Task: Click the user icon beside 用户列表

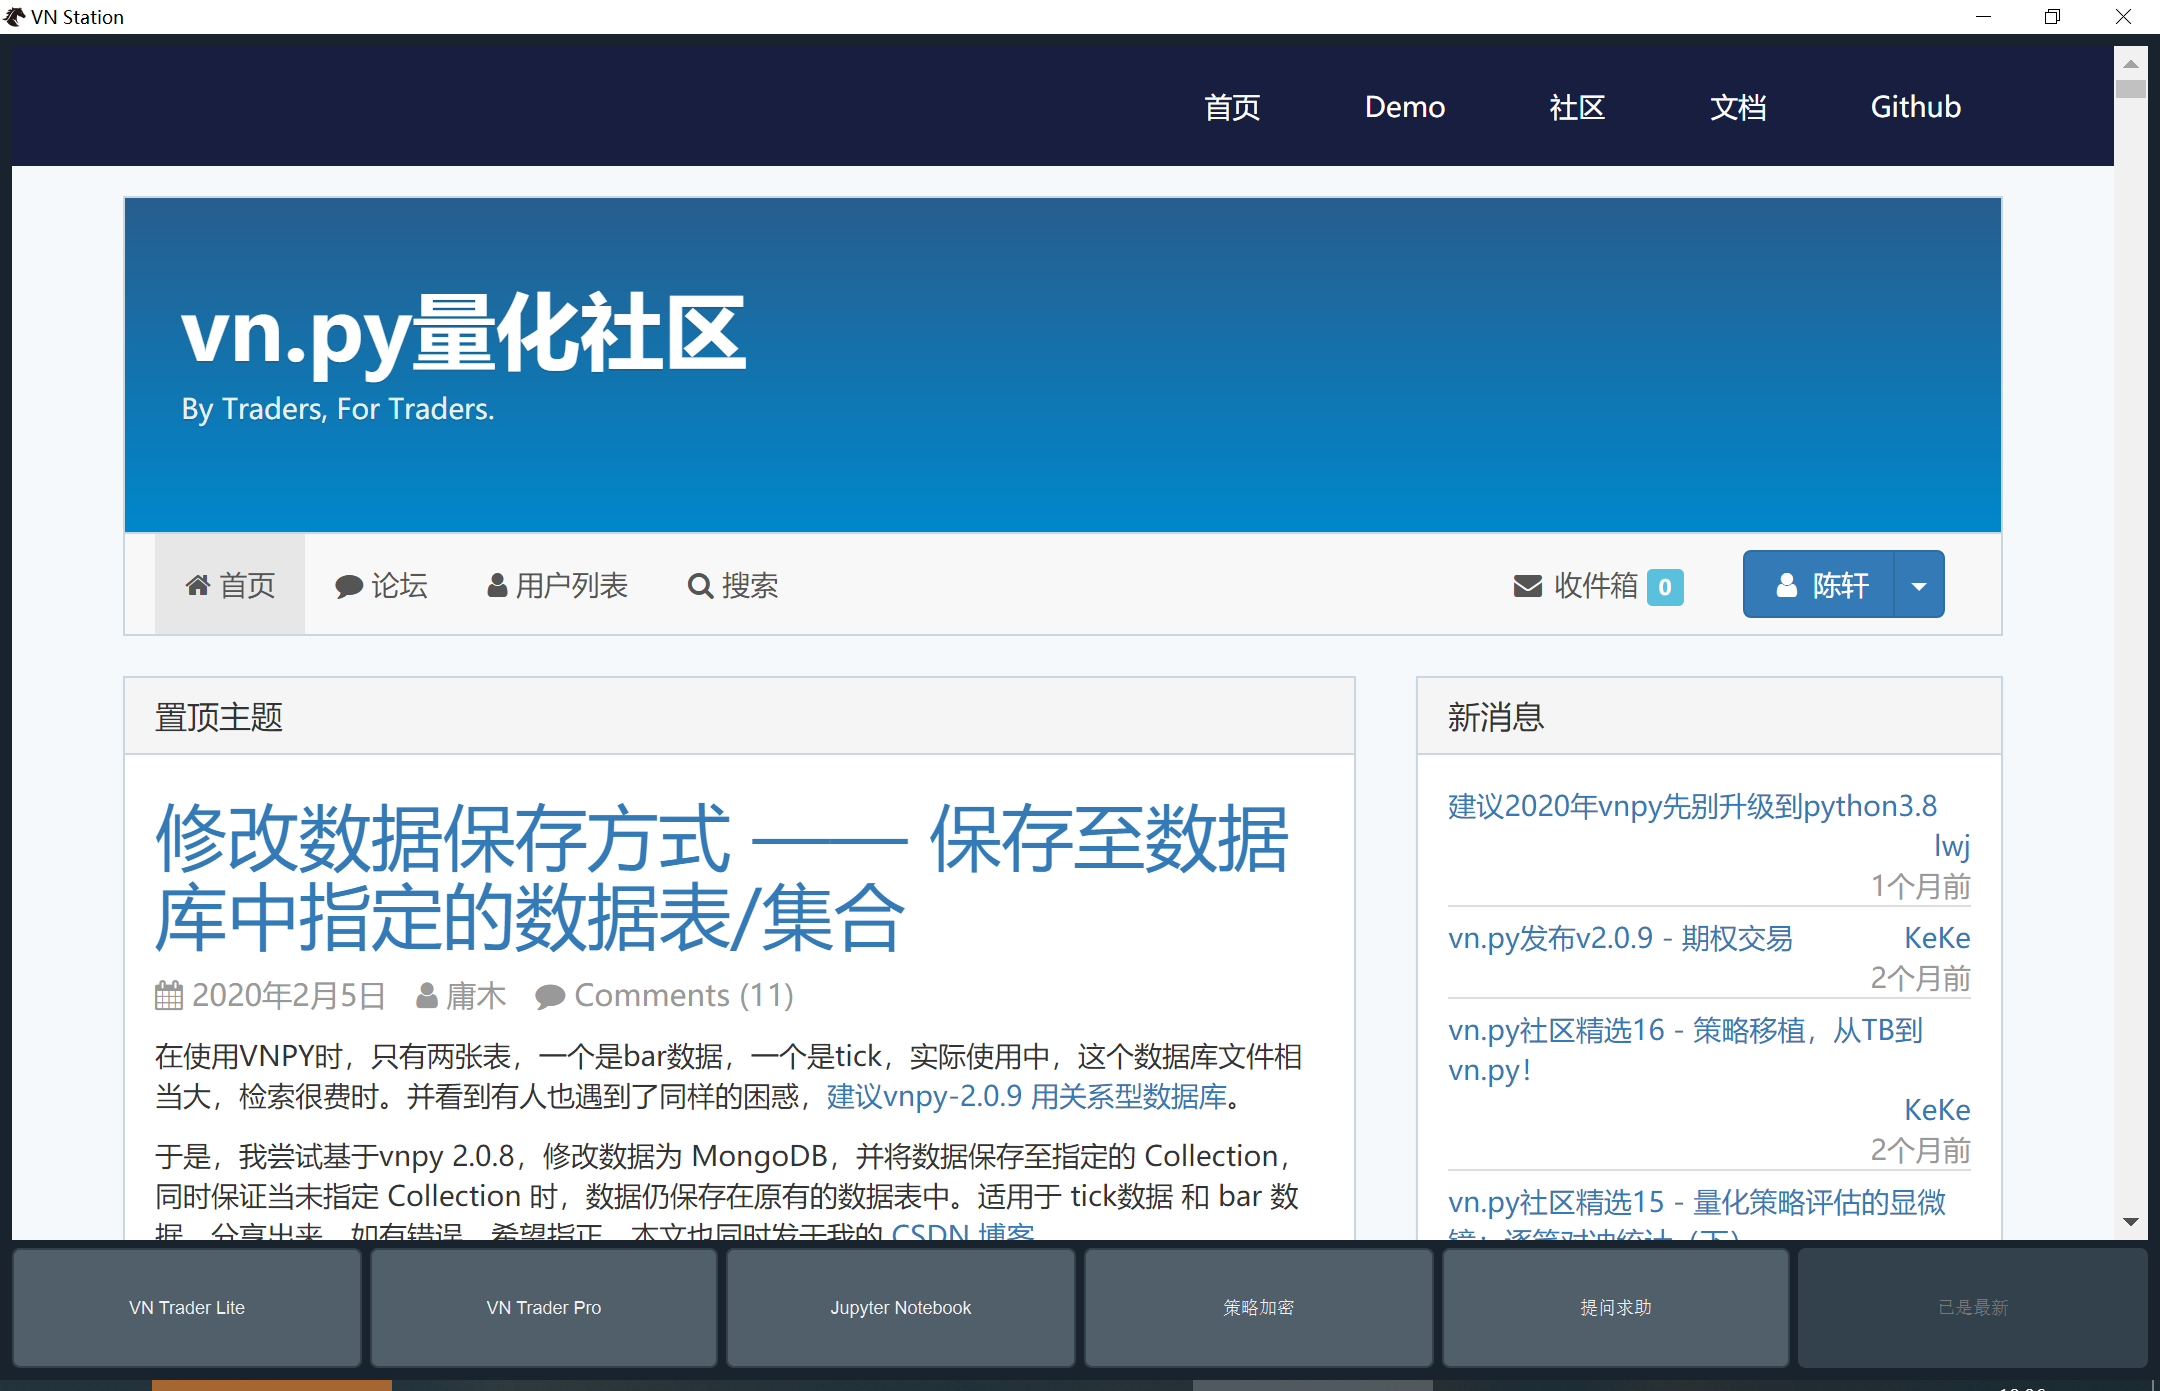Action: (497, 586)
